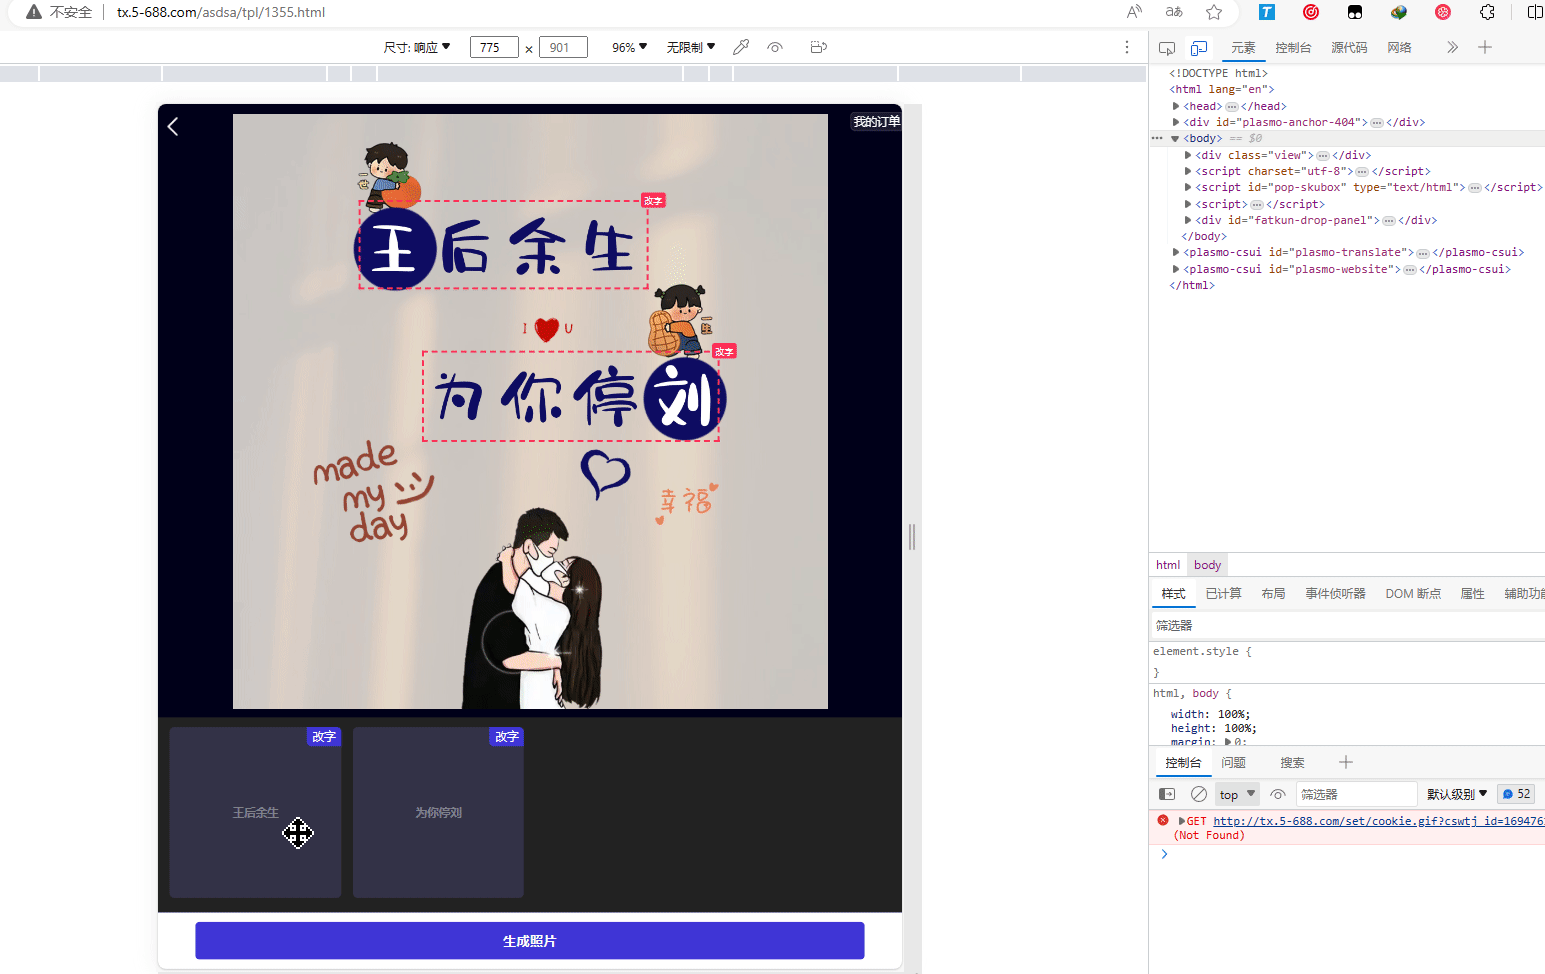Image resolution: width=1545 pixels, height=974 pixels.
Task: Click the clear console icon
Action: point(1199,794)
